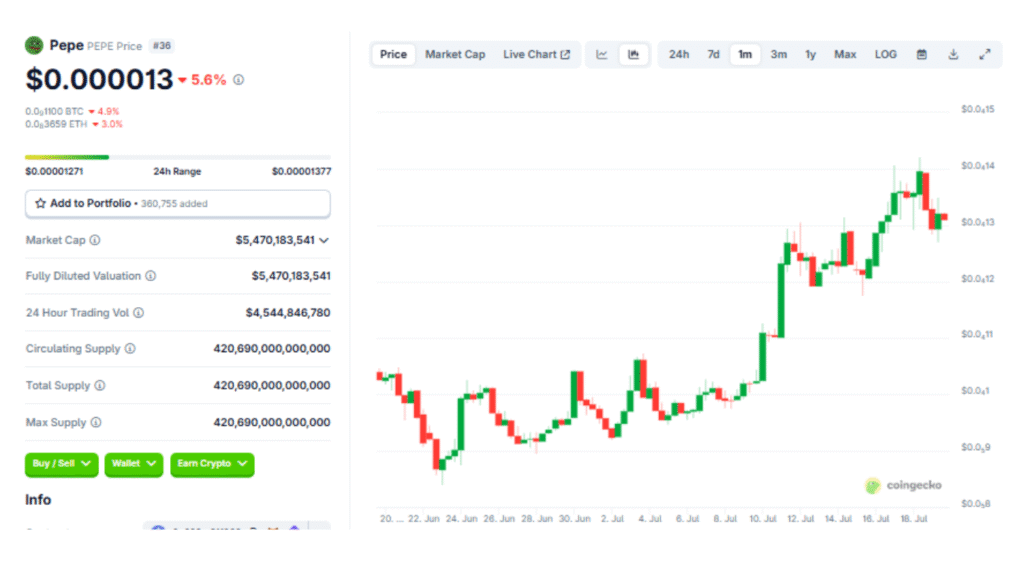1024x561 pixels.
Task: Select the 1y time range
Action: [810, 54]
